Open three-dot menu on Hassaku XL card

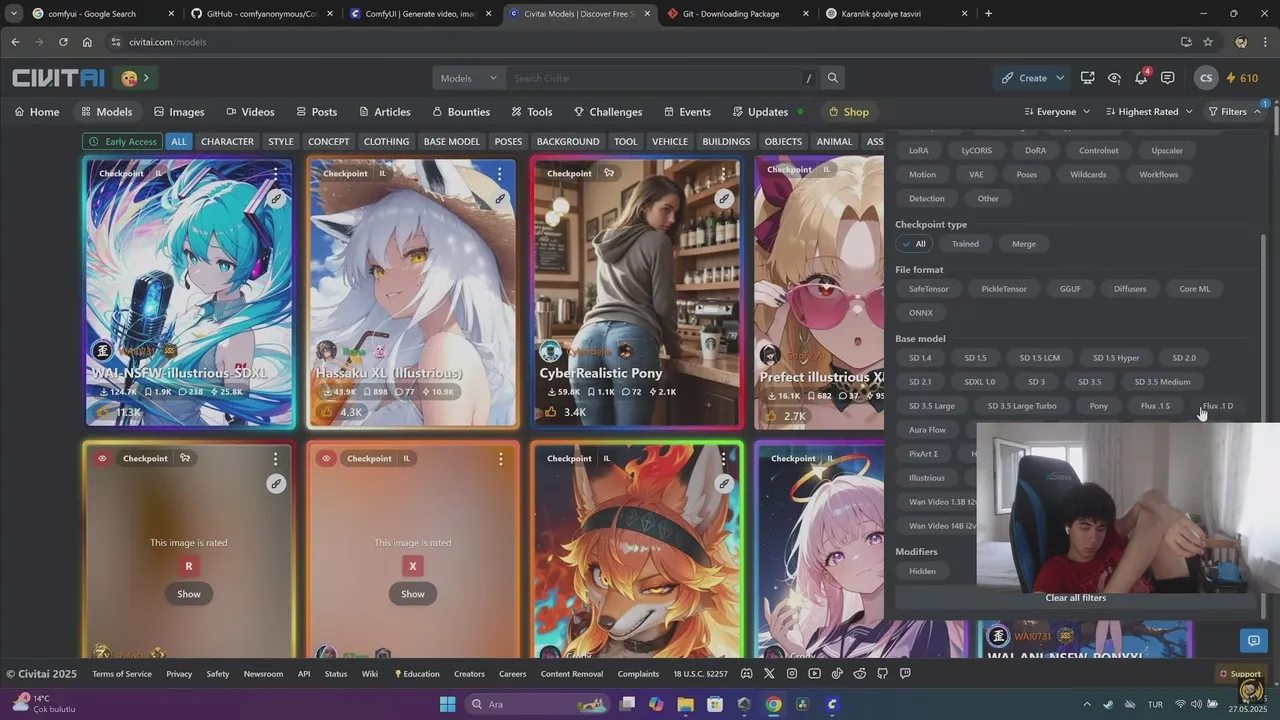tap(500, 174)
